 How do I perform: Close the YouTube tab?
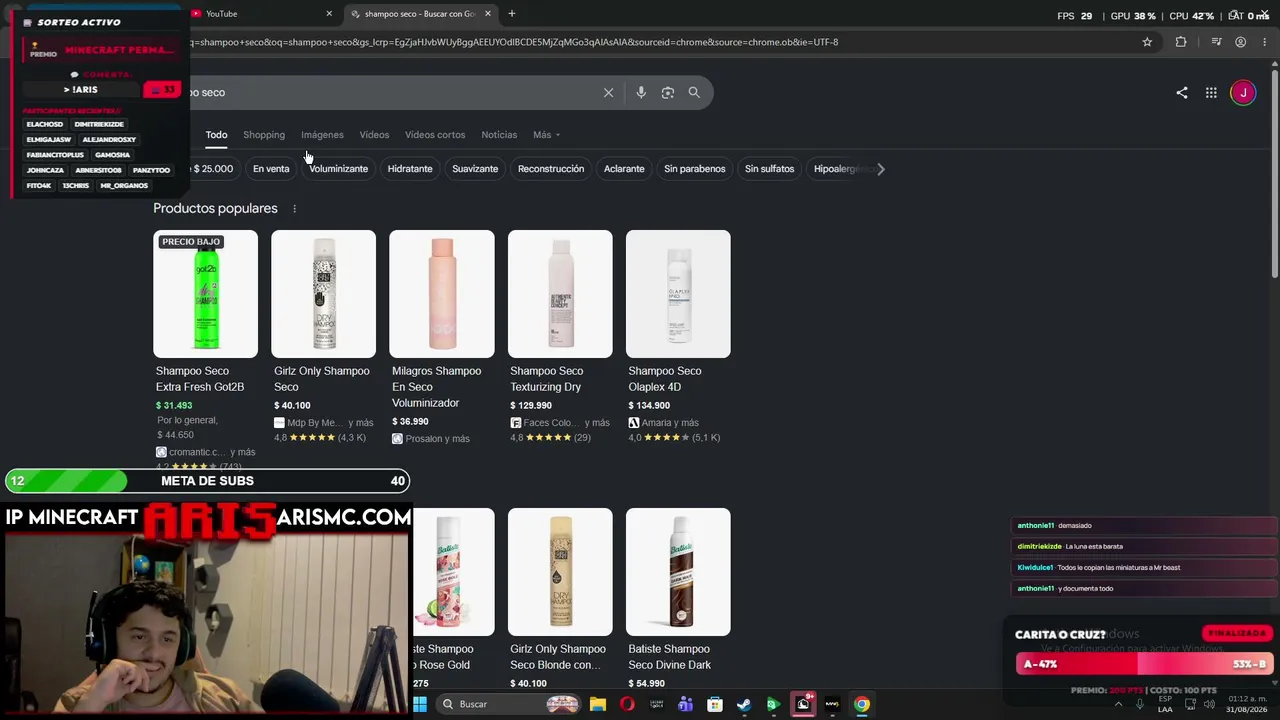329,14
